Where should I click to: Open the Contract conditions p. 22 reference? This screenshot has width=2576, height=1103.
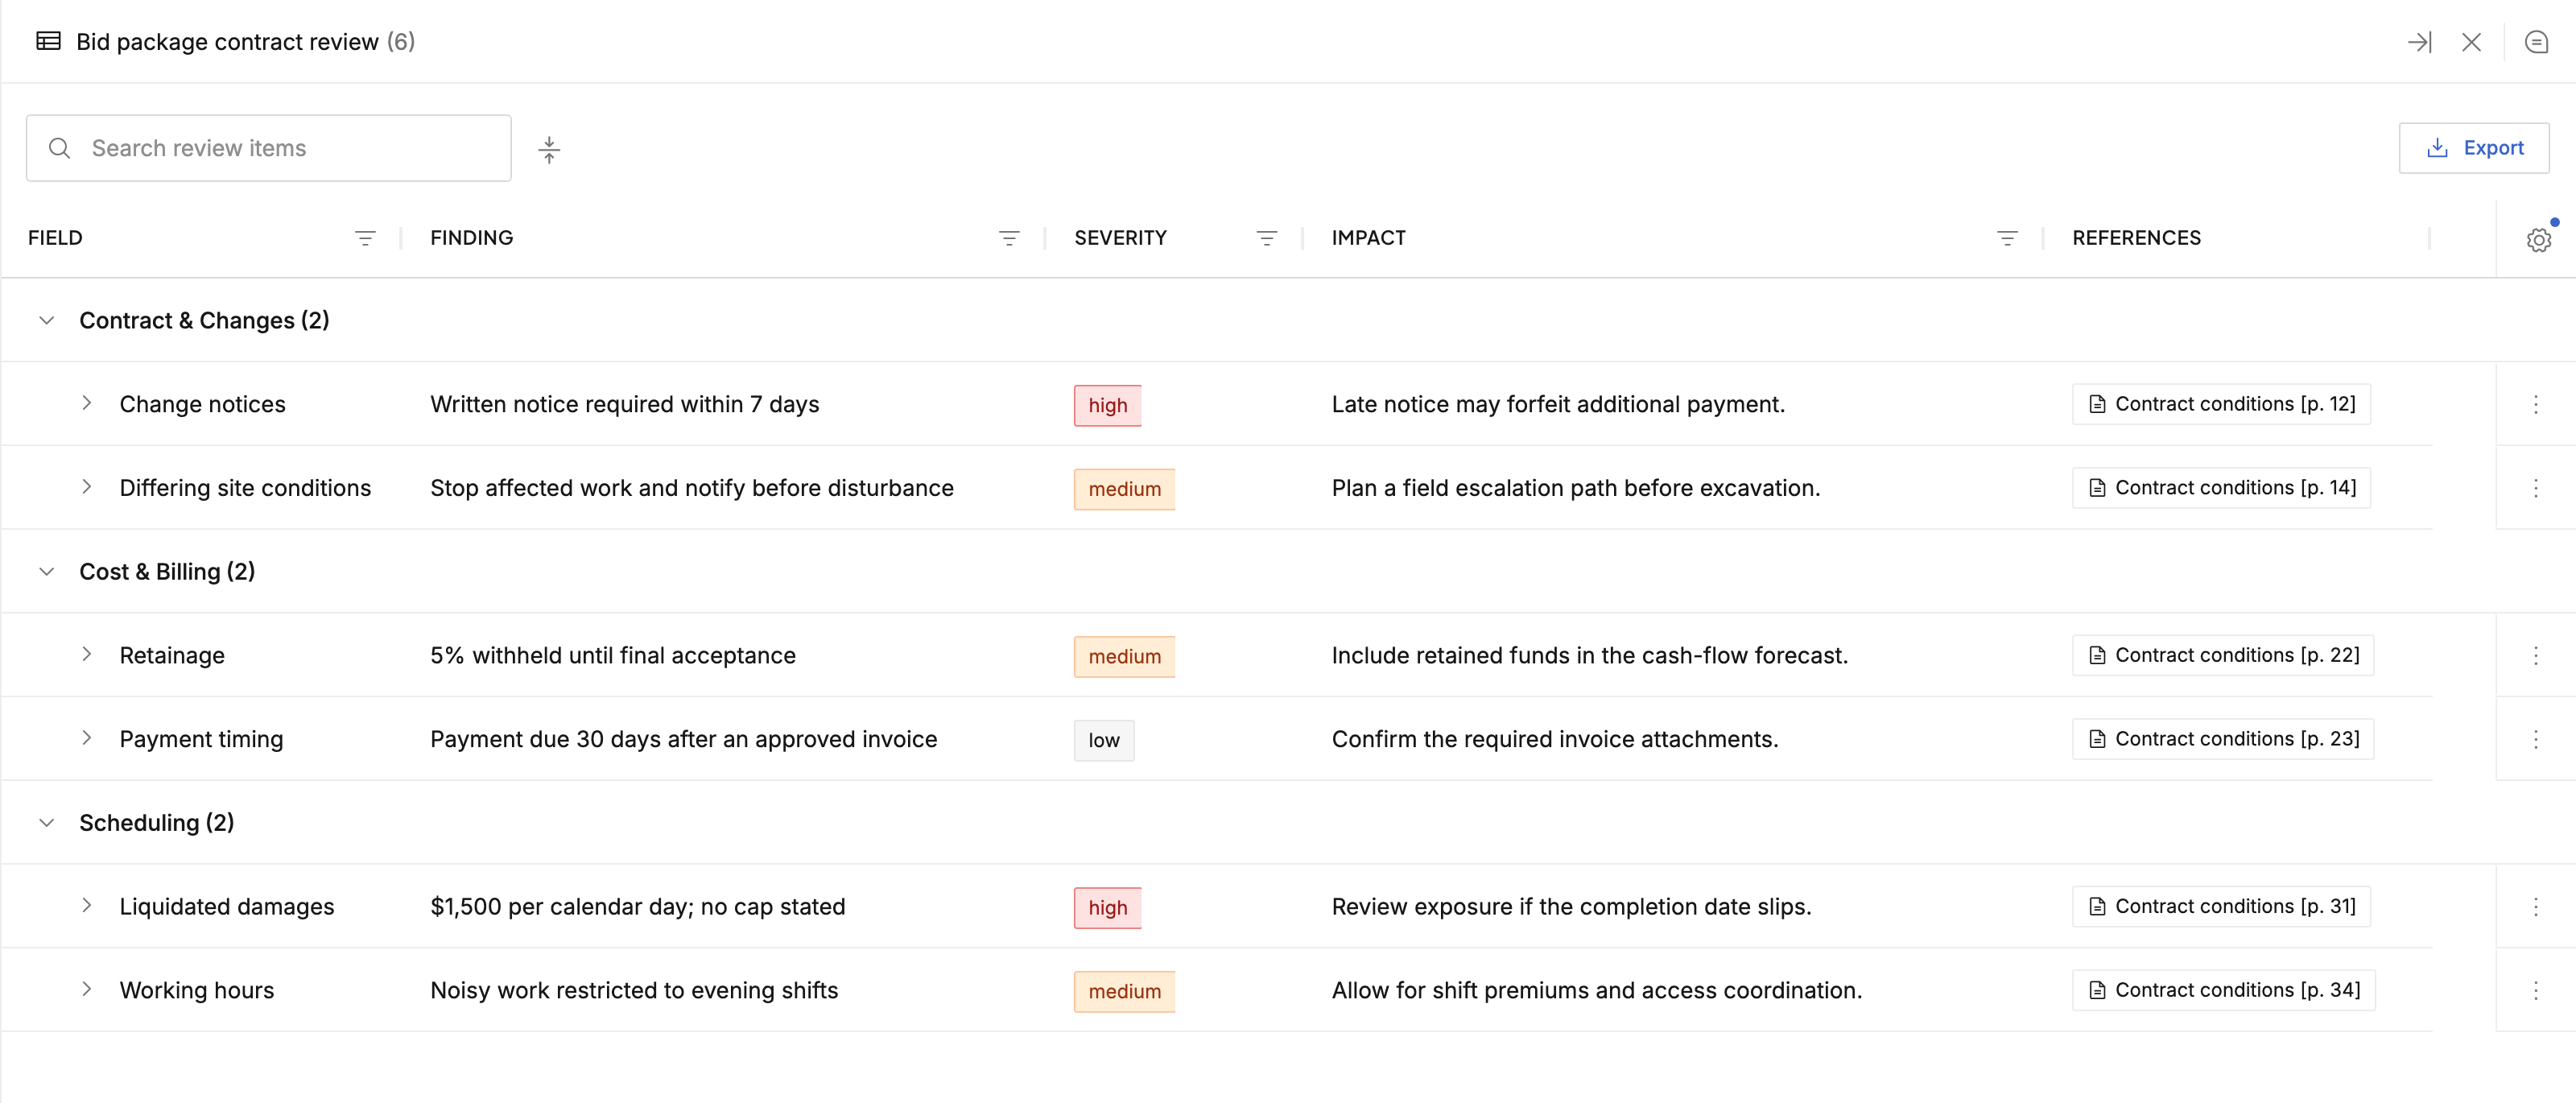click(2223, 655)
